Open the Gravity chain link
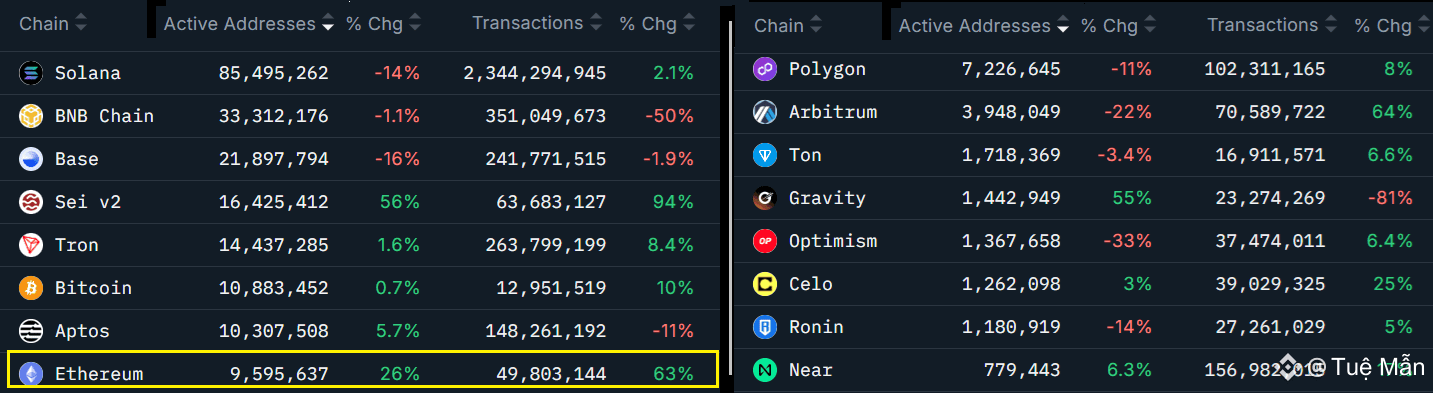This screenshot has width=1433, height=393. tap(827, 198)
